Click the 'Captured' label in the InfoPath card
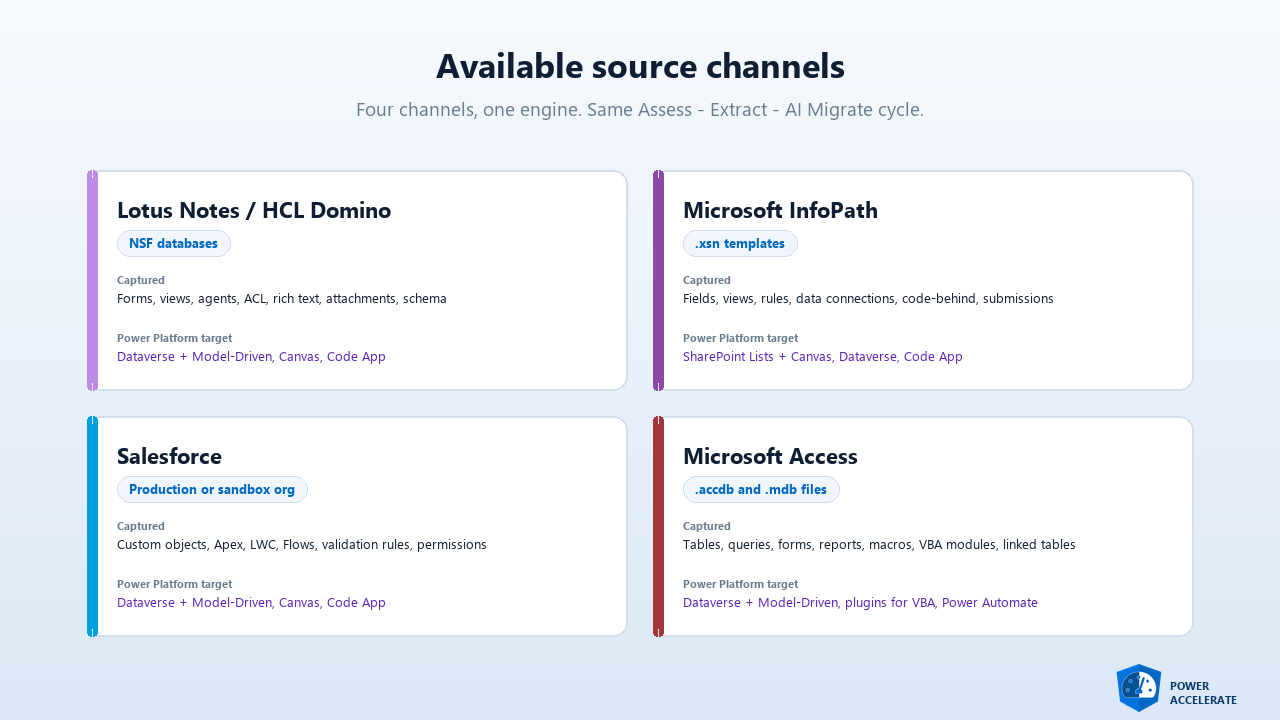 (x=707, y=280)
